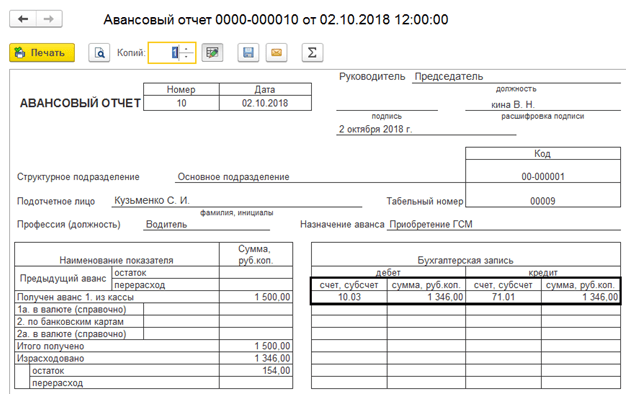Toggle edit mode icon next to copies field
The image size is (628, 396).
pos(212,52)
